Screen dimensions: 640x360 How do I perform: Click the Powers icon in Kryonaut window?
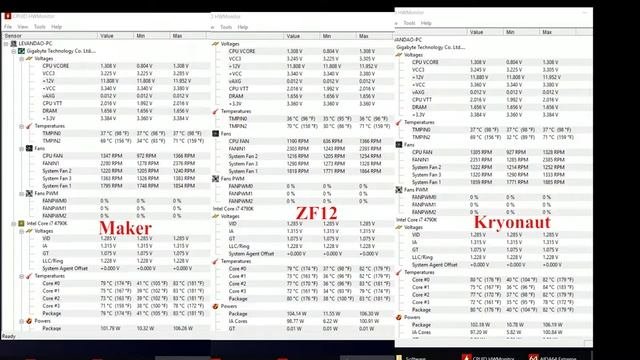pyautogui.click(x=399, y=317)
